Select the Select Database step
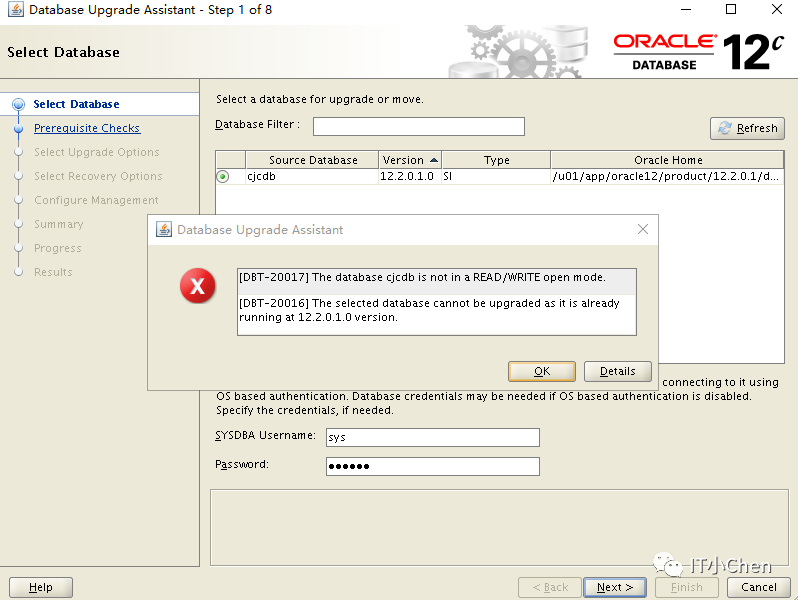The width and height of the screenshot is (798, 600). (76, 104)
